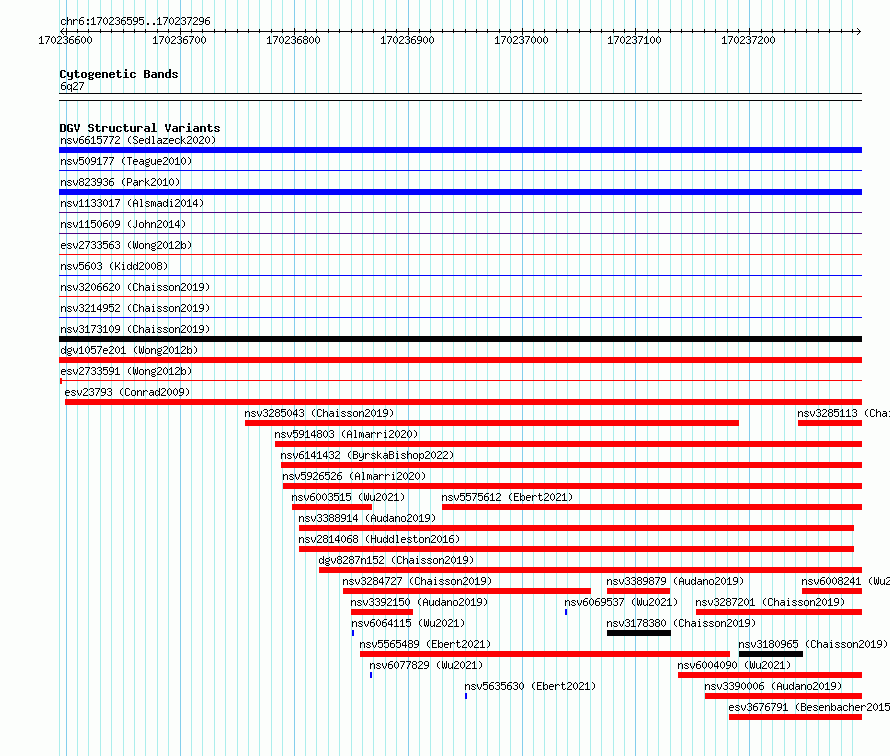The width and height of the screenshot is (890, 756).
Task: Open nsv6141432 (ByrskaBishop2022) variant
Action: [x=367, y=455]
